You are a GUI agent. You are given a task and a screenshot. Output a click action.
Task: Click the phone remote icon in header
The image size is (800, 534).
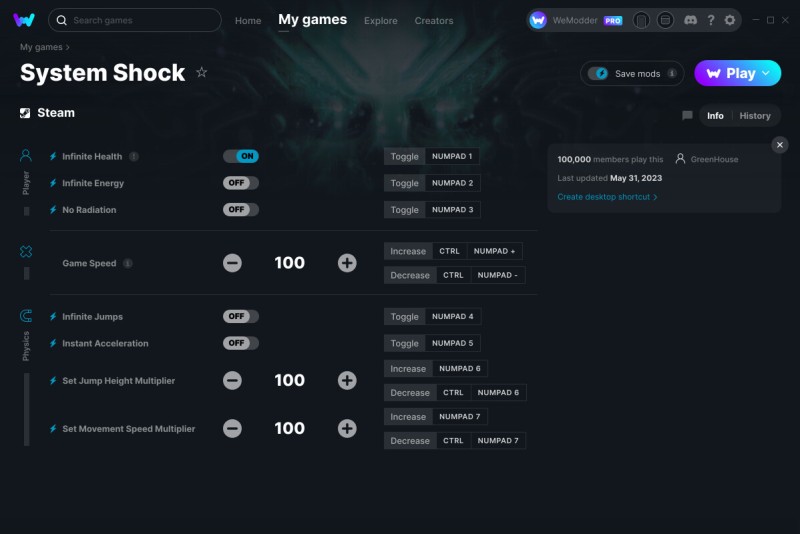641,20
